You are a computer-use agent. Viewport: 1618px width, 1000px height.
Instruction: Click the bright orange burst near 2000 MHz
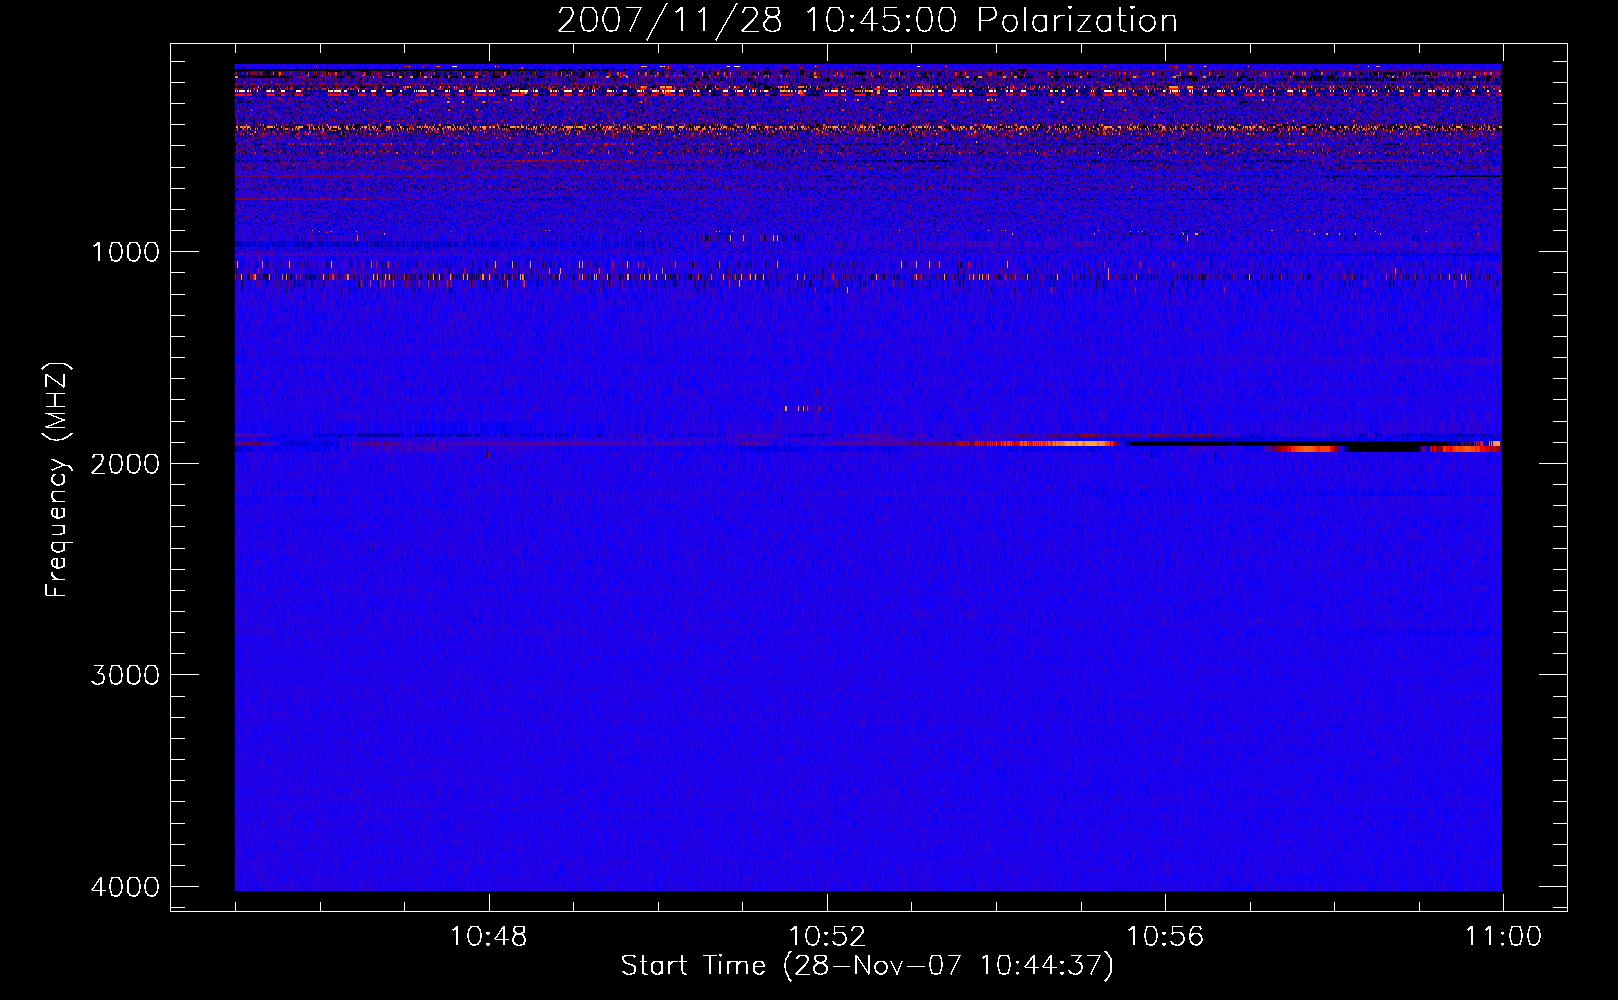coord(1035,443)
